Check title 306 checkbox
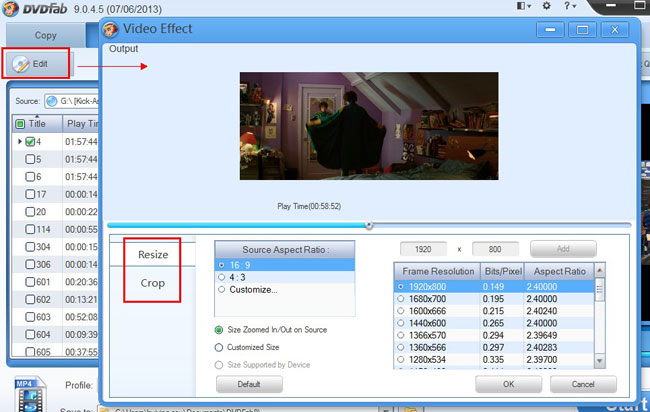 click(30, 264)
